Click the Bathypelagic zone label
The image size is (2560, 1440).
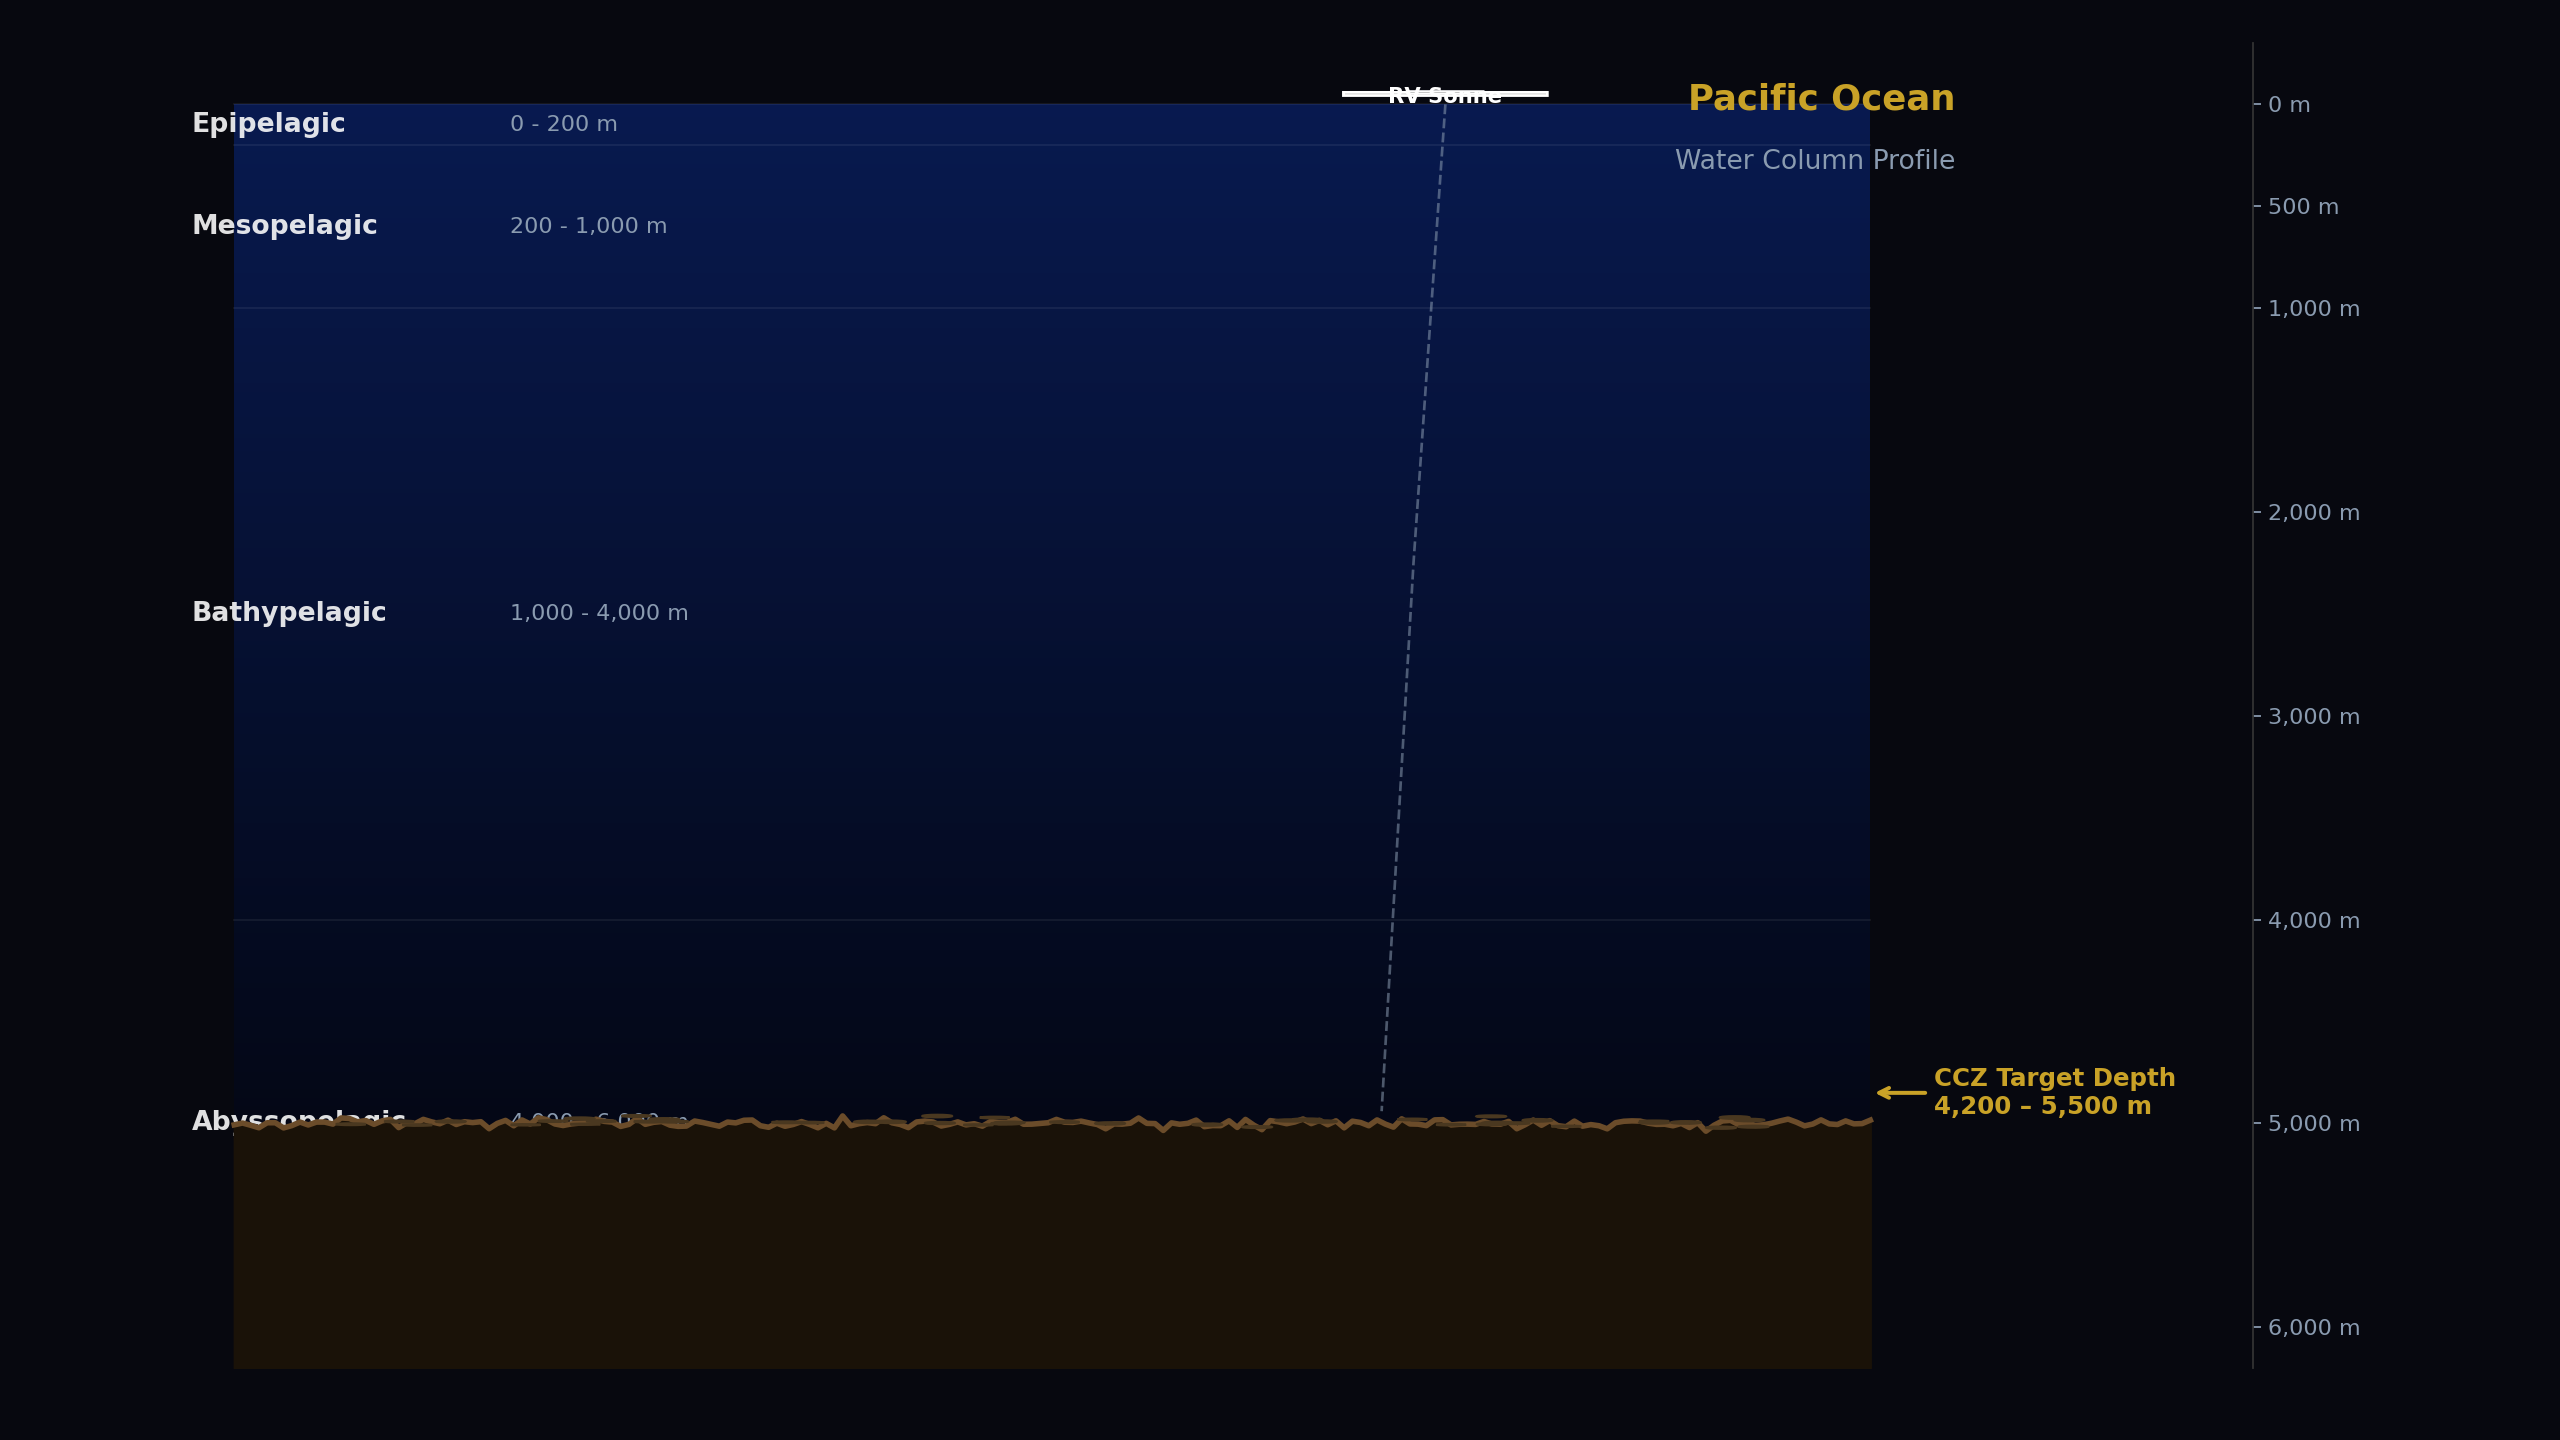[x=288, y=614]
